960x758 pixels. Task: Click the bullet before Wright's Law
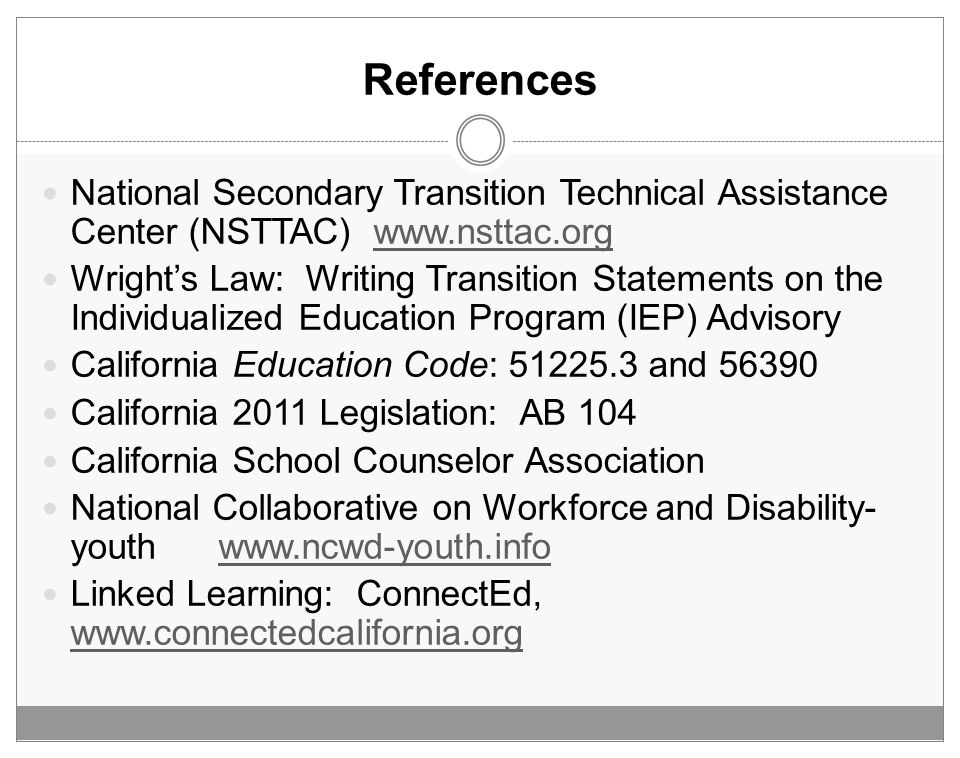50,280
